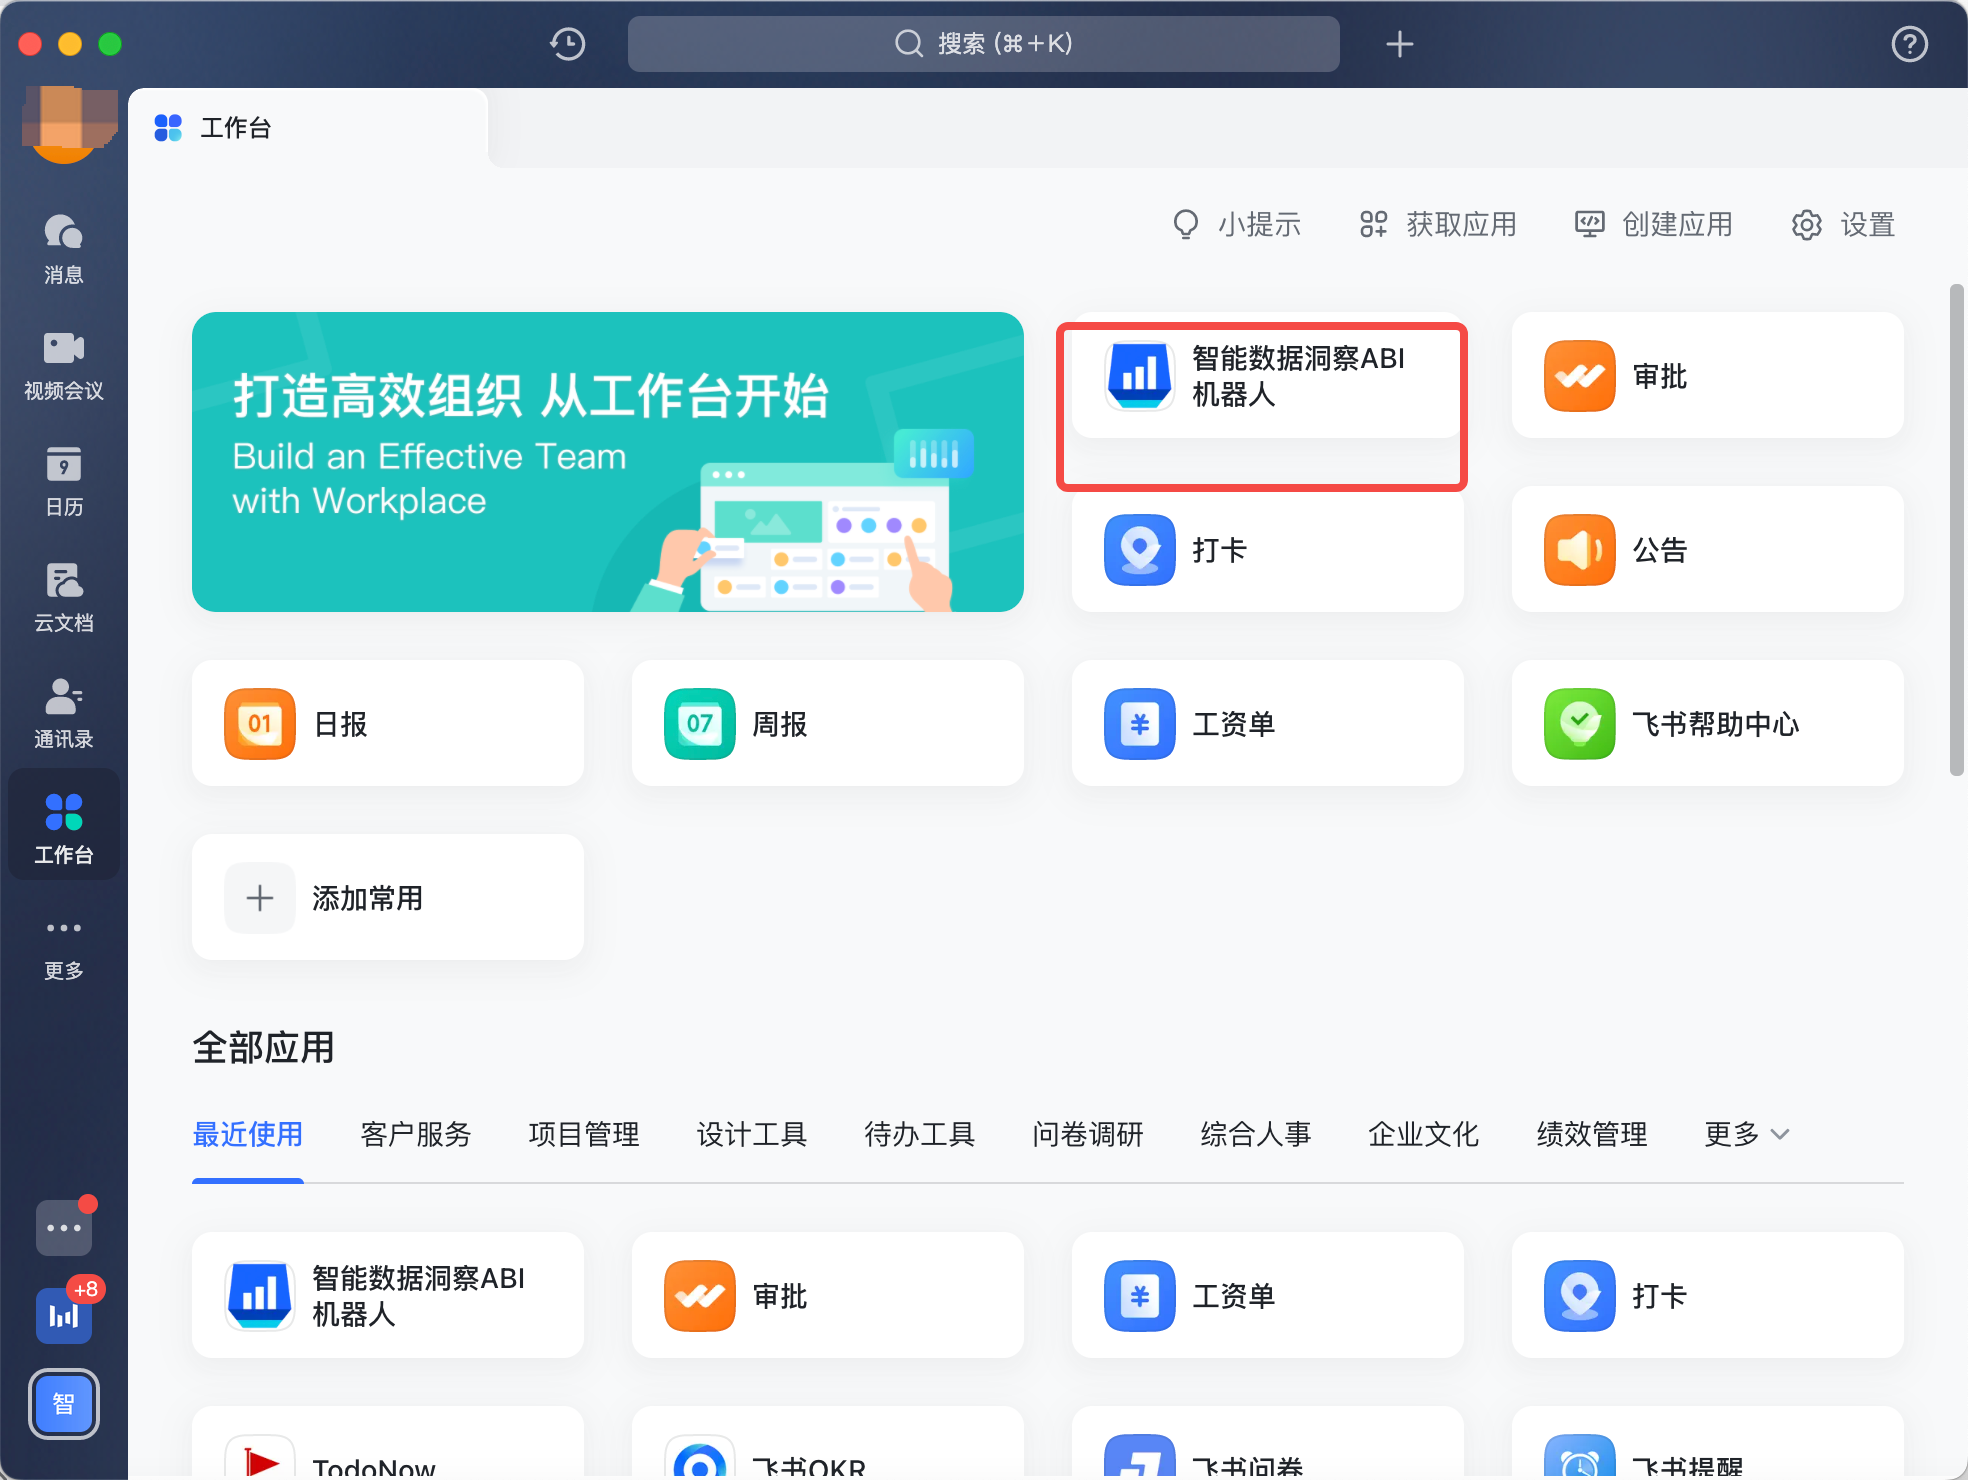Select the 最近使用 tab
Image resolution: width=1968 pixels, height=1480 pixels.
[247, 1134]
